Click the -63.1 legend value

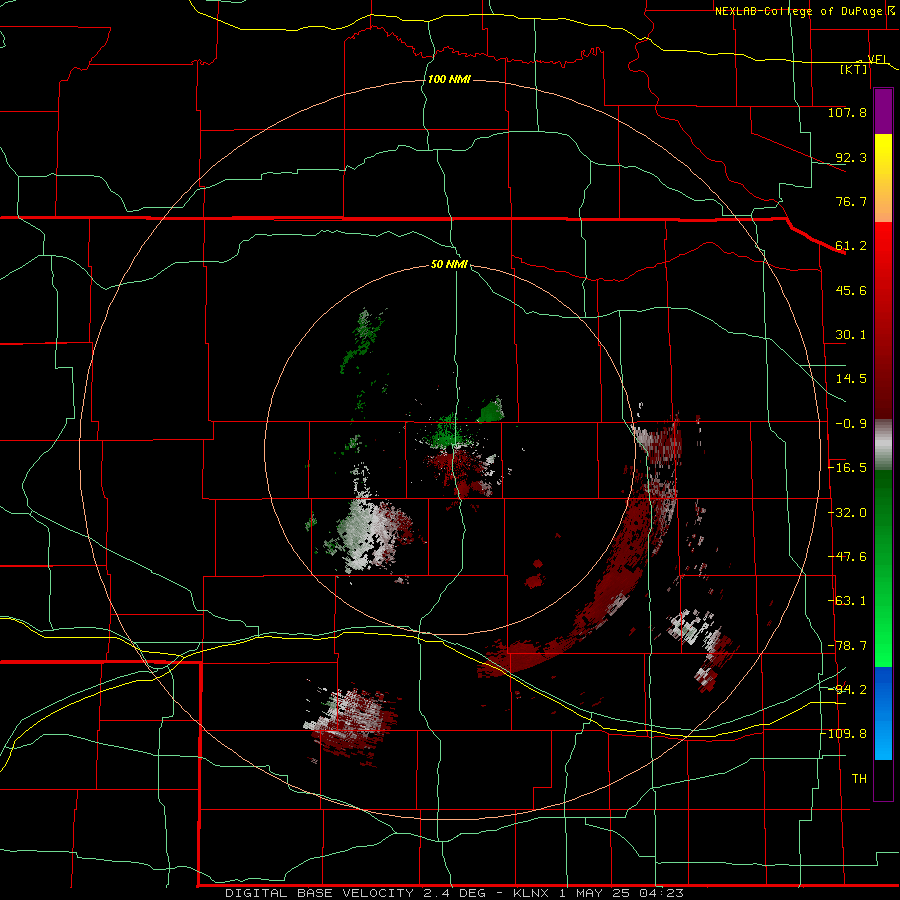(847, 601)
